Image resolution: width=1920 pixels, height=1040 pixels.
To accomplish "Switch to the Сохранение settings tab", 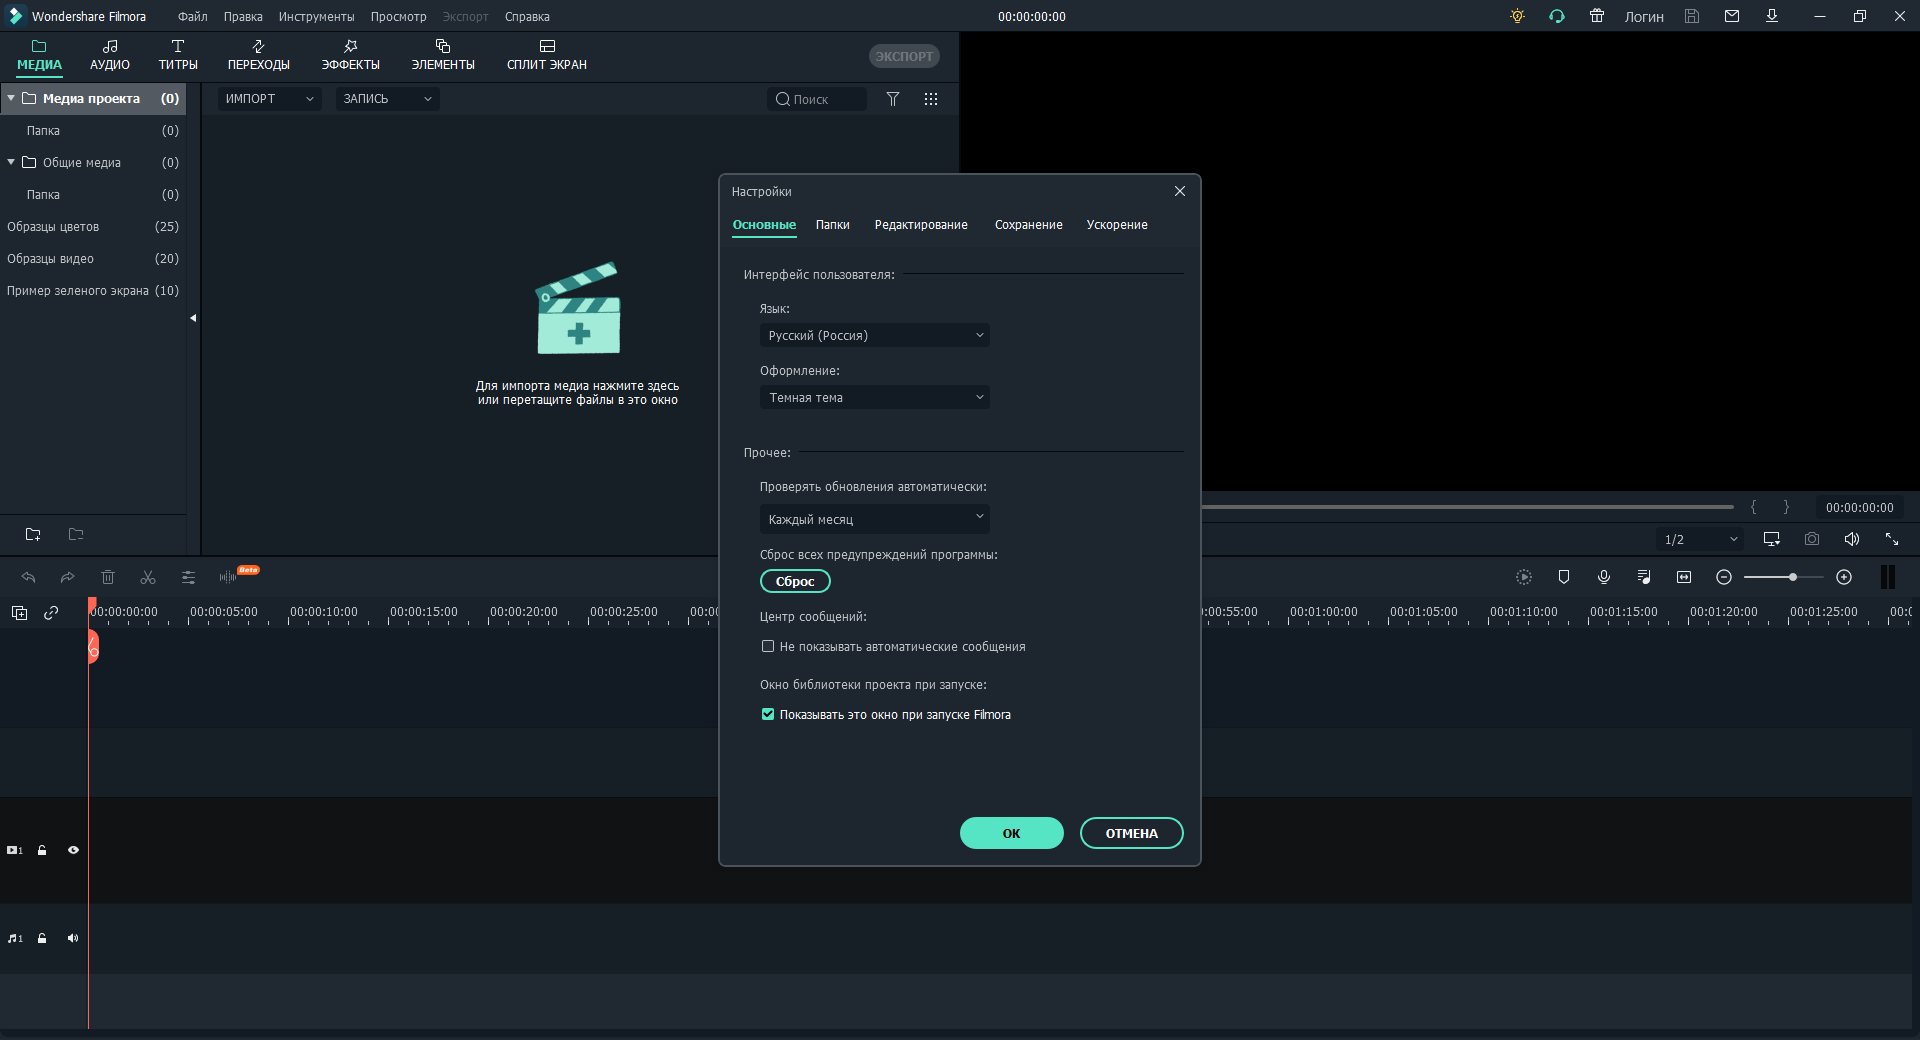I will click(x=1028, y=225).
